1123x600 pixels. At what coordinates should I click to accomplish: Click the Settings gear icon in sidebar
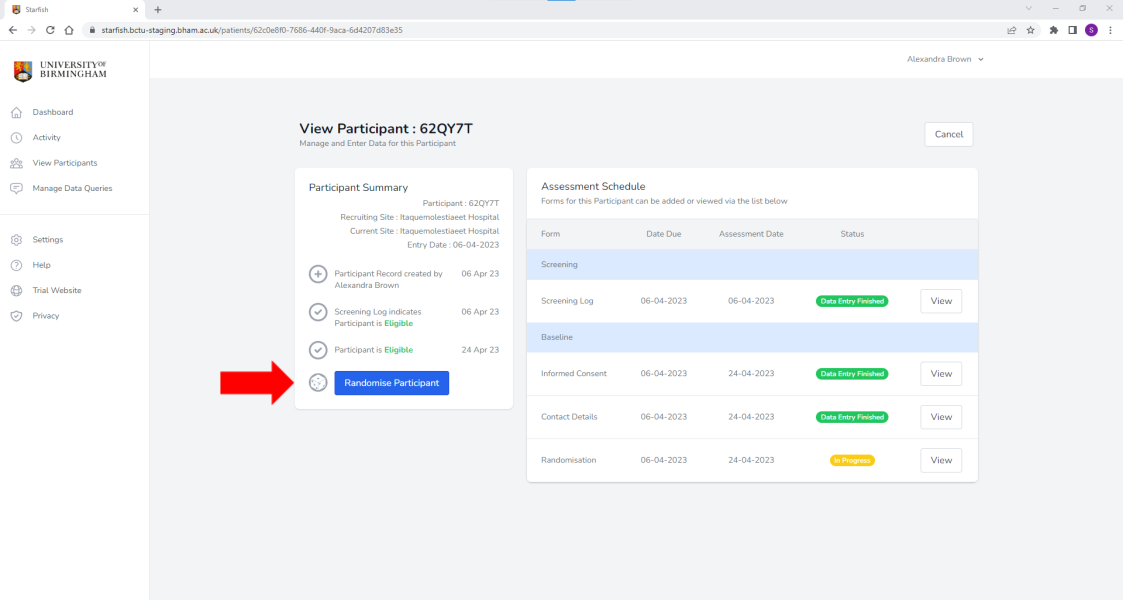(x=16, y=240)
